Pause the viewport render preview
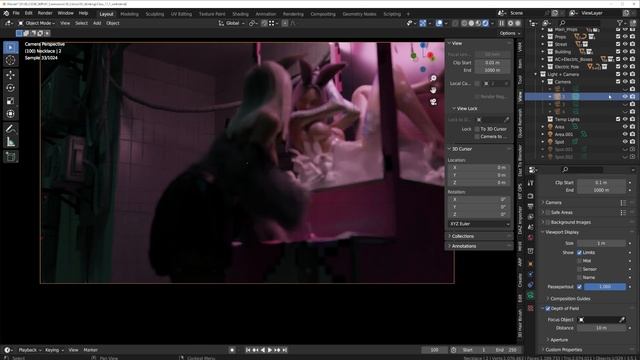The image size is (640, 360). coord(502,23)
